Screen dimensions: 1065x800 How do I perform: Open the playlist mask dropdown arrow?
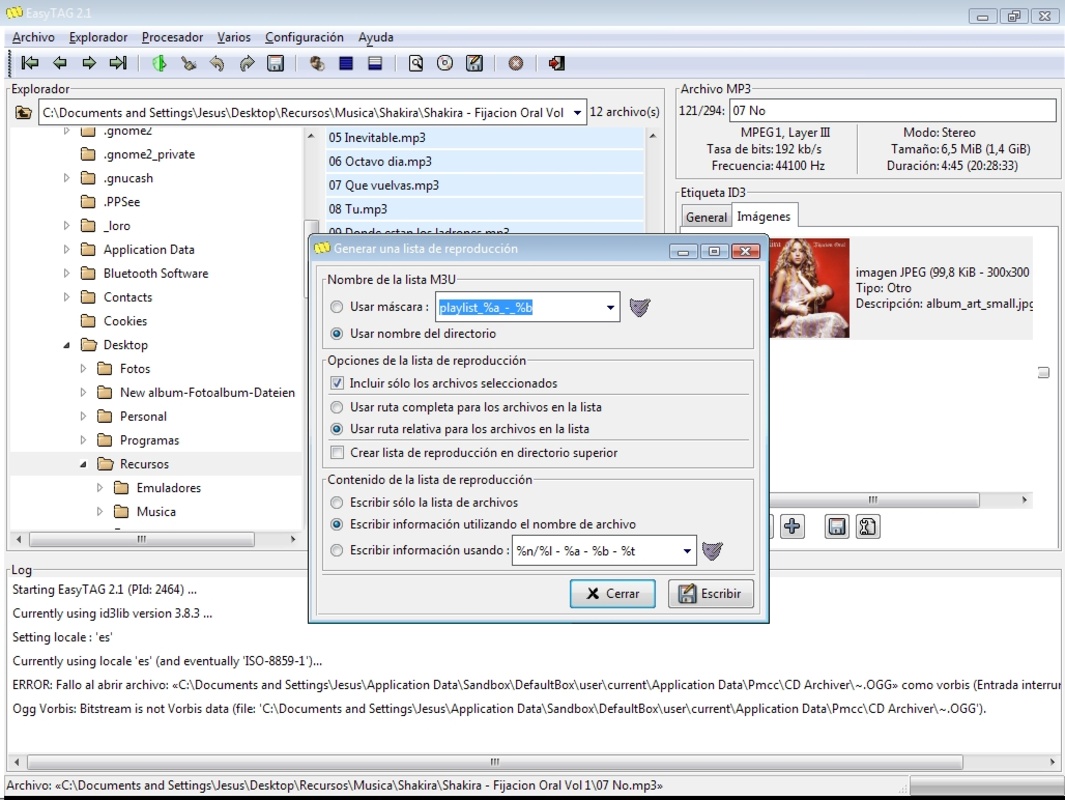click(610, 307)
